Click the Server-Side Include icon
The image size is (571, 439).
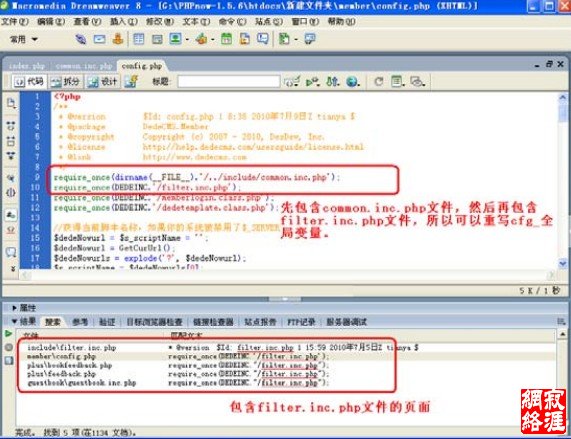pos(245,39)
